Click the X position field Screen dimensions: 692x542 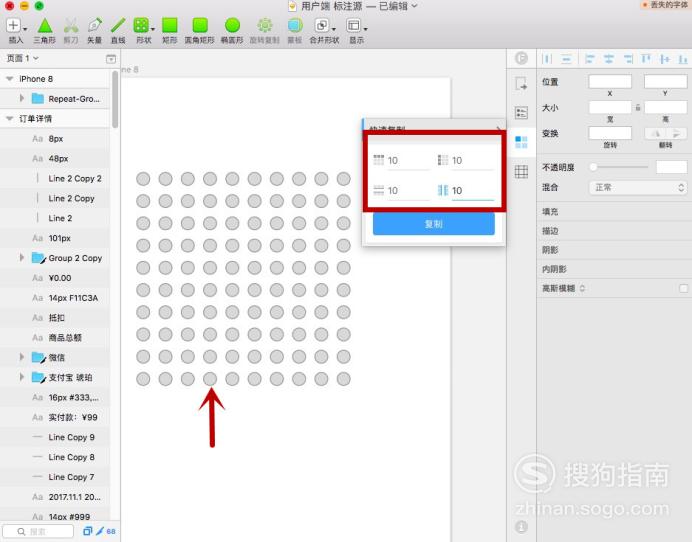pos(610,82)
